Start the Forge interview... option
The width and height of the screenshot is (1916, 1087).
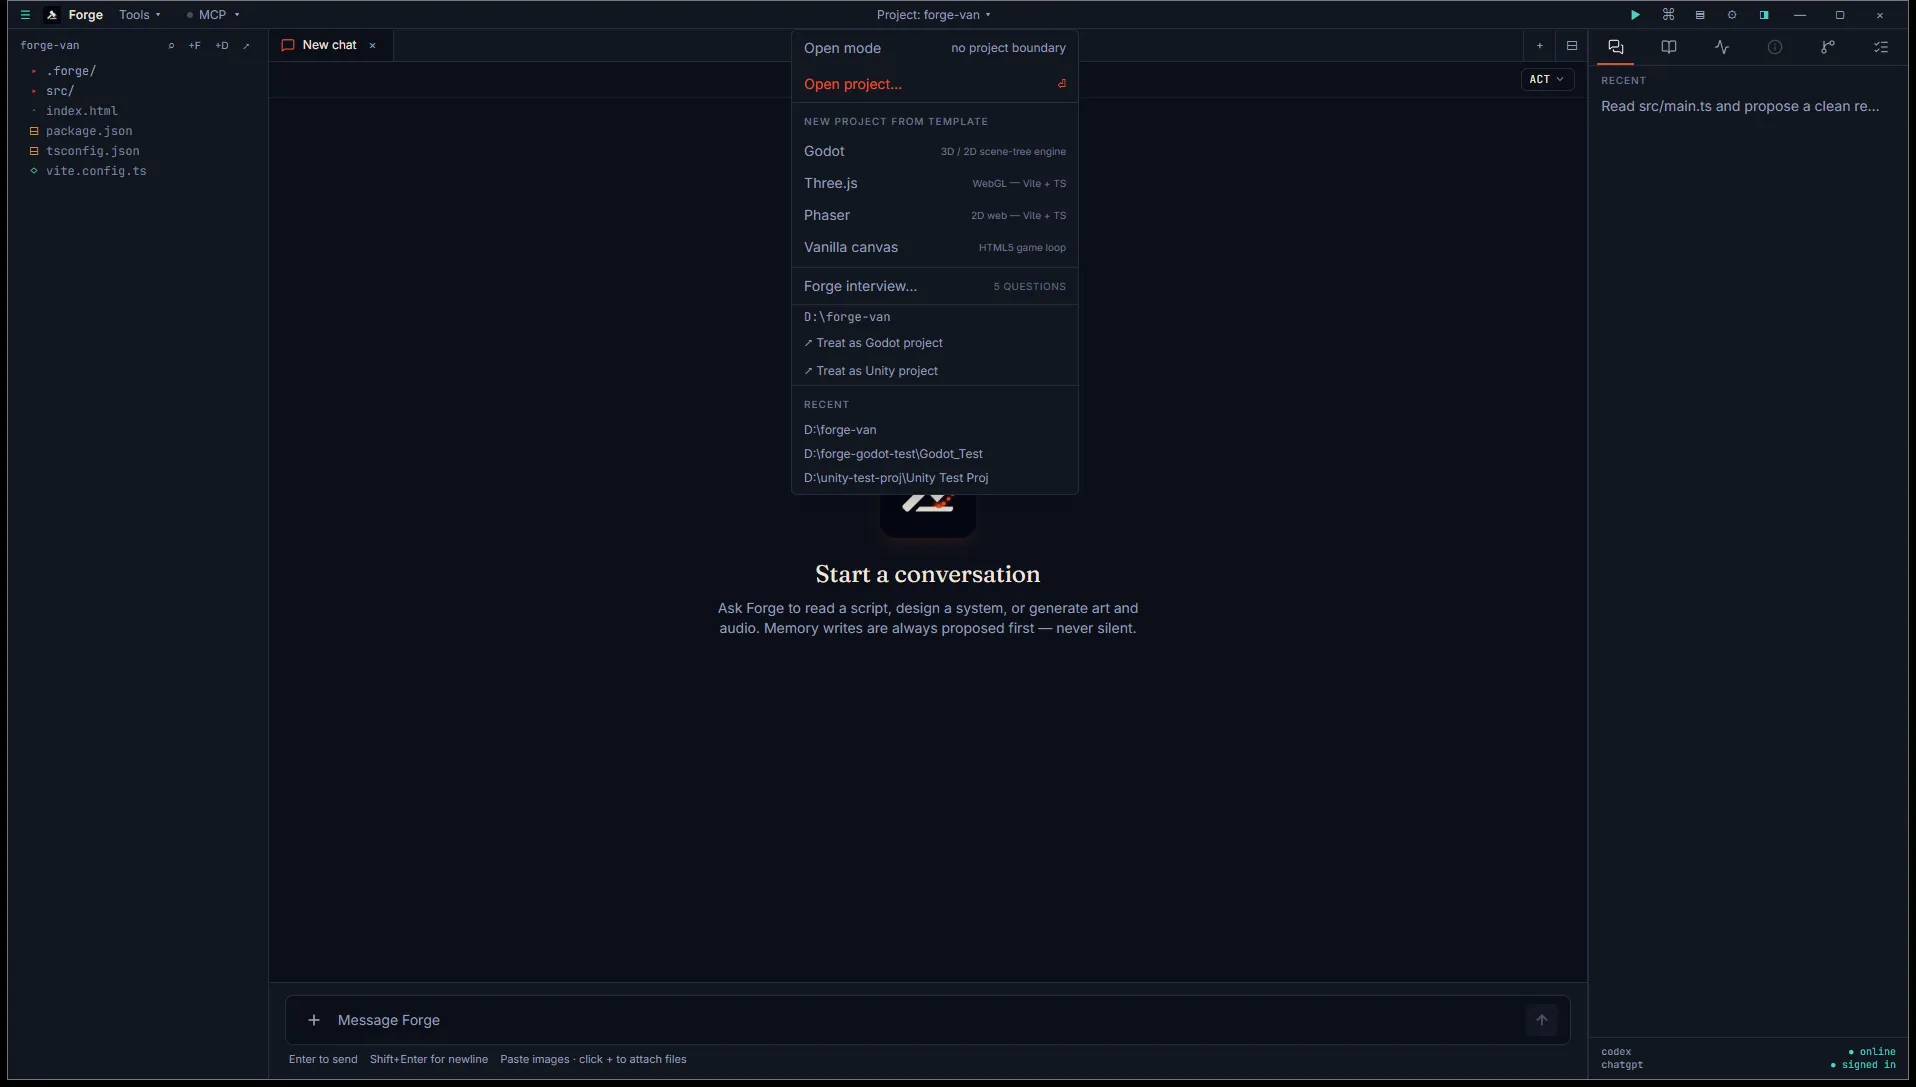tap(935, 286)
